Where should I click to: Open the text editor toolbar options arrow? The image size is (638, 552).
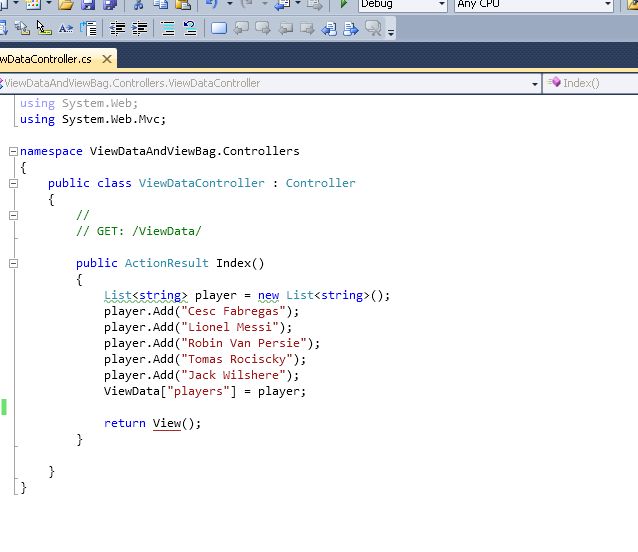(x=391, y=32)
